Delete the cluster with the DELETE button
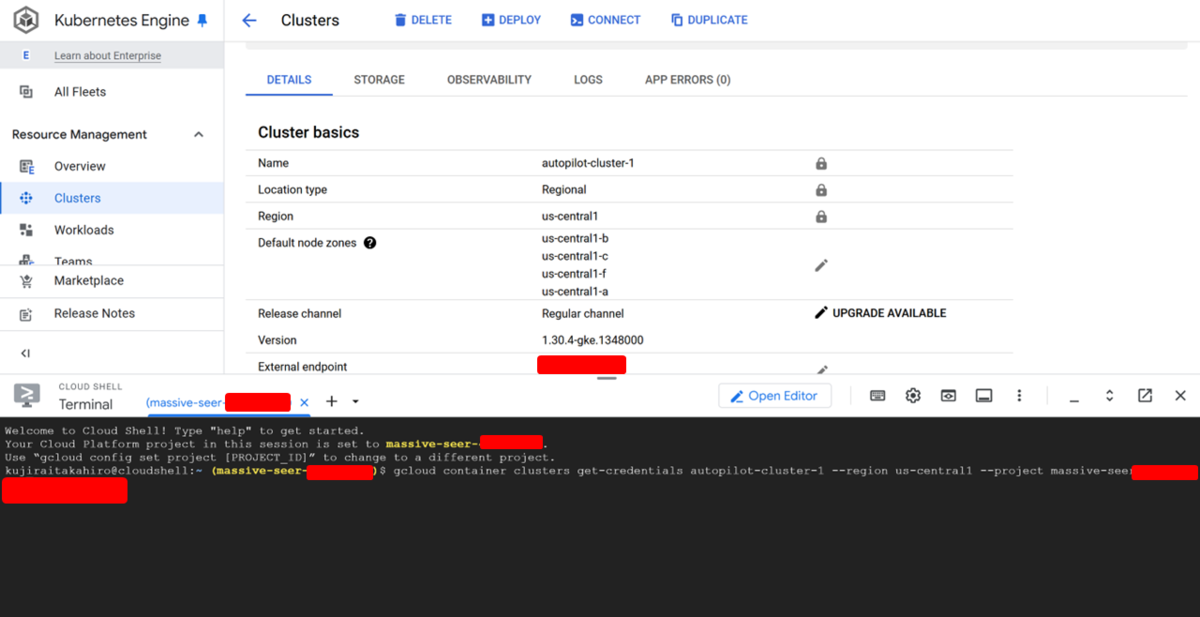Screen dimensions: 1200x617 point(422,20)
